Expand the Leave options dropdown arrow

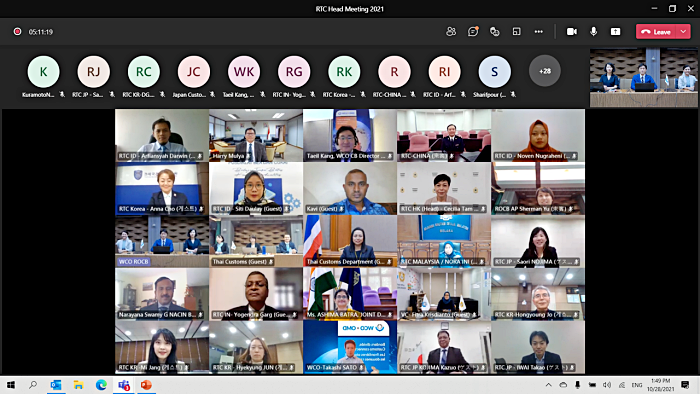684,32
